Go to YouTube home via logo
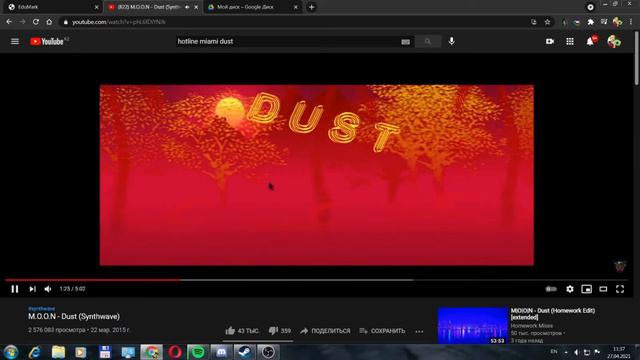The image size is (640, 360). tap(47, 41)
